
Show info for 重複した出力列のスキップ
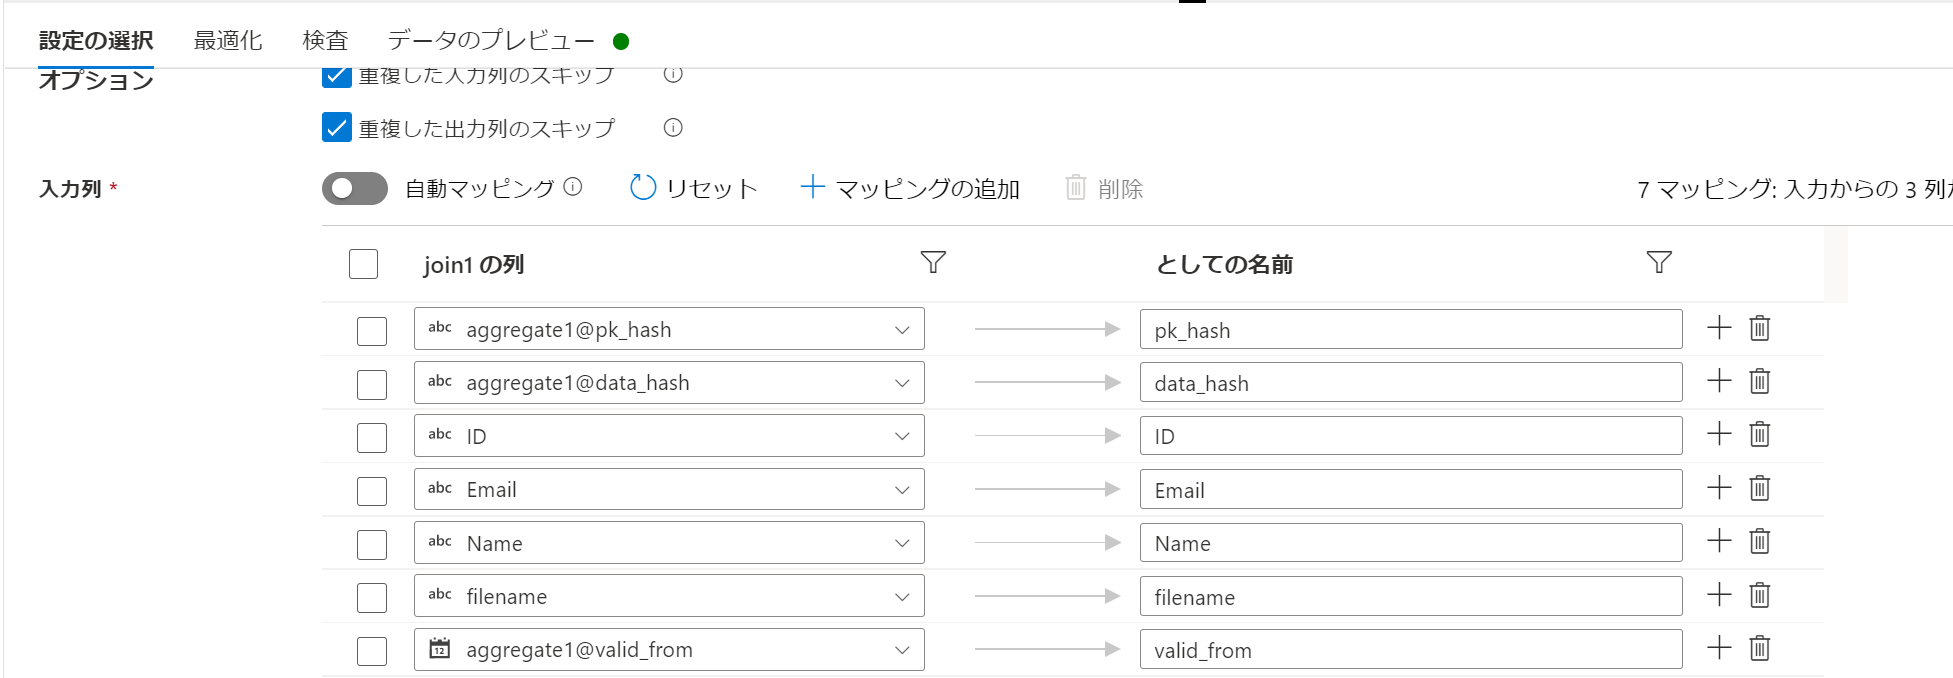673,127
